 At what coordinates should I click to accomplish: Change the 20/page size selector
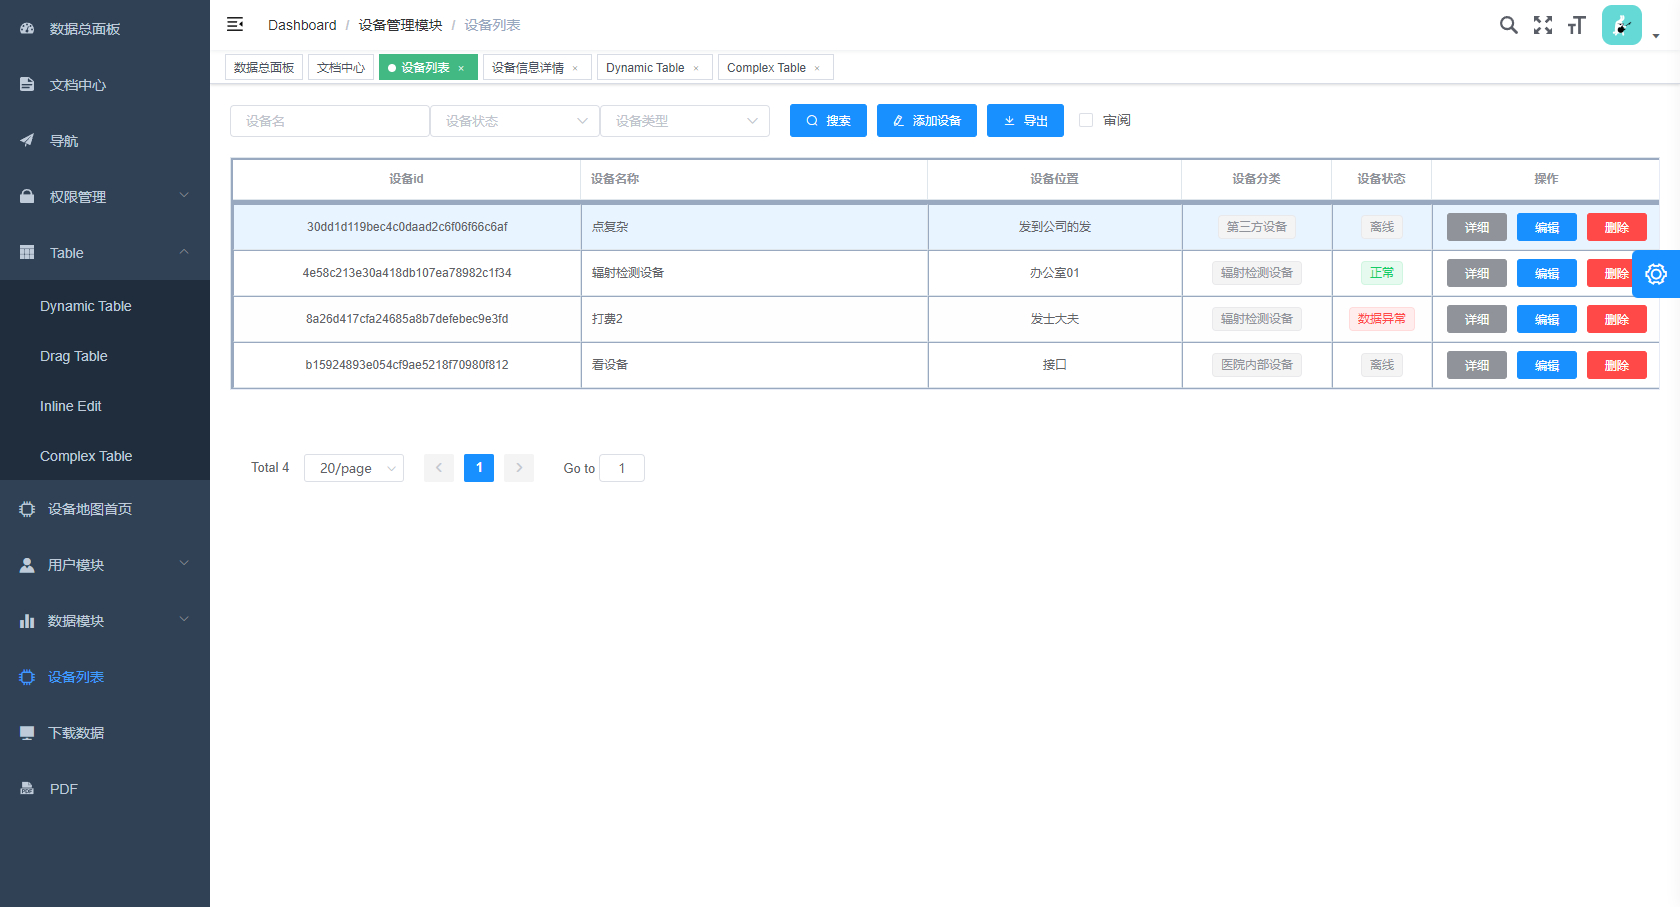pyautogui.click(x=354, y=468)
